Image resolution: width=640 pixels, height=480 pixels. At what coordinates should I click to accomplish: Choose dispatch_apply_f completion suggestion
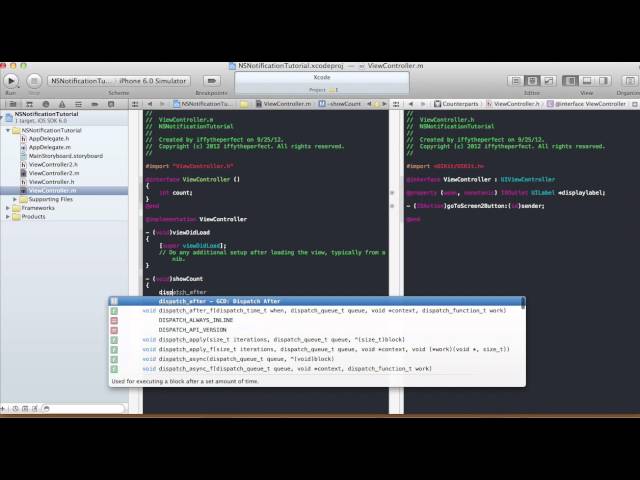tap(315, 349)
